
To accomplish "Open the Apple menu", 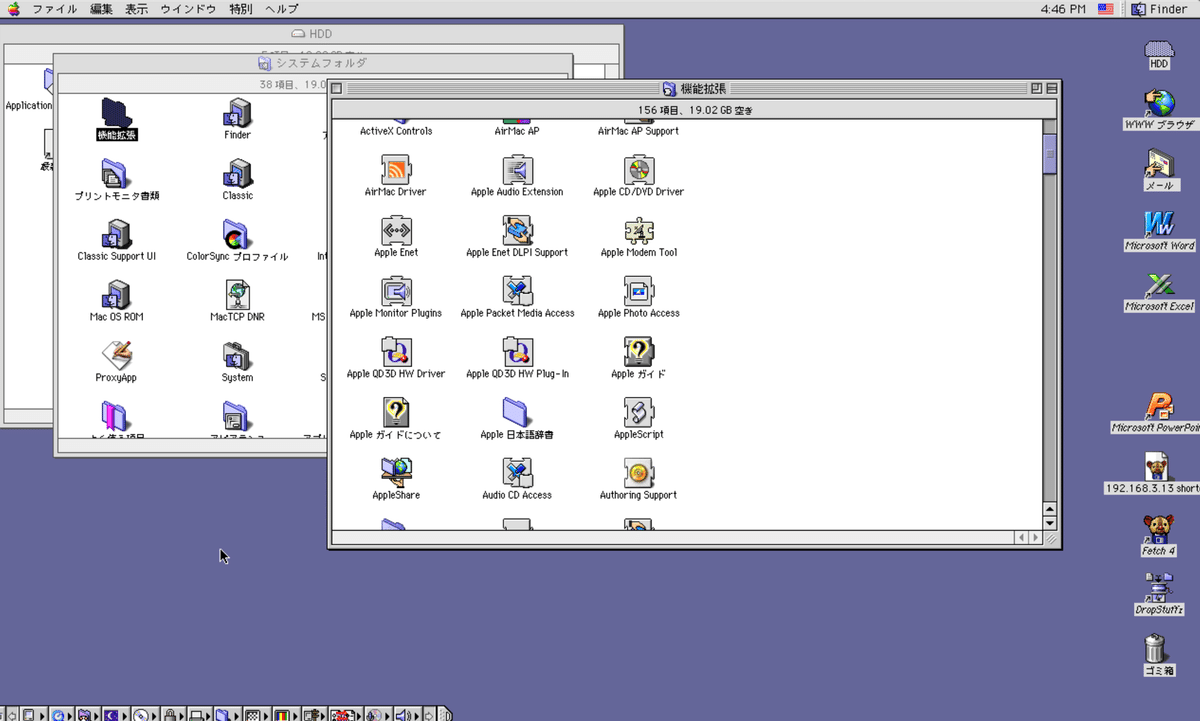I will click(x=14, y=9).
